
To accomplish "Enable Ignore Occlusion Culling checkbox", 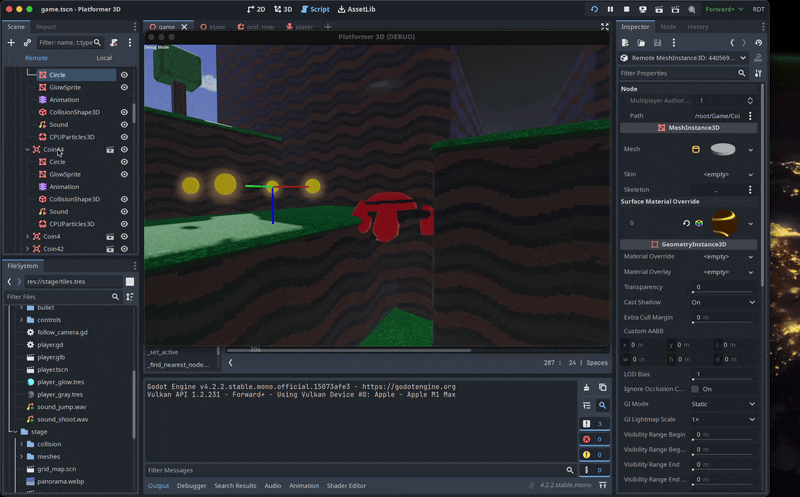I will pos(694,388).
